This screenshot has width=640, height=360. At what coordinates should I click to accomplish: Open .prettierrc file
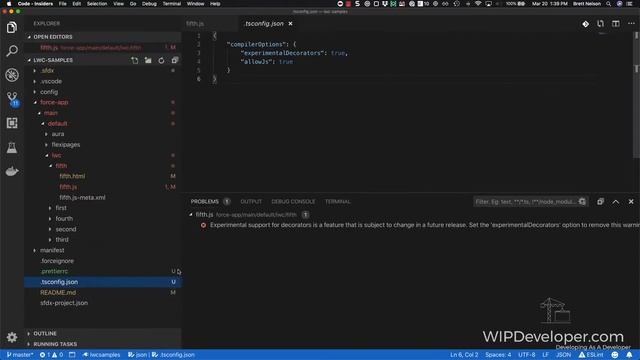tap(54, 271)
